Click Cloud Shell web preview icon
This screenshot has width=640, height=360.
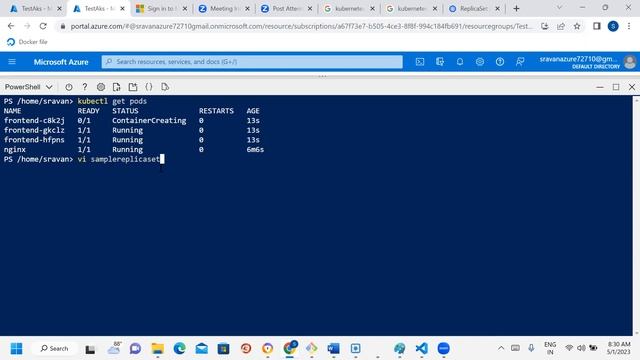165,87
